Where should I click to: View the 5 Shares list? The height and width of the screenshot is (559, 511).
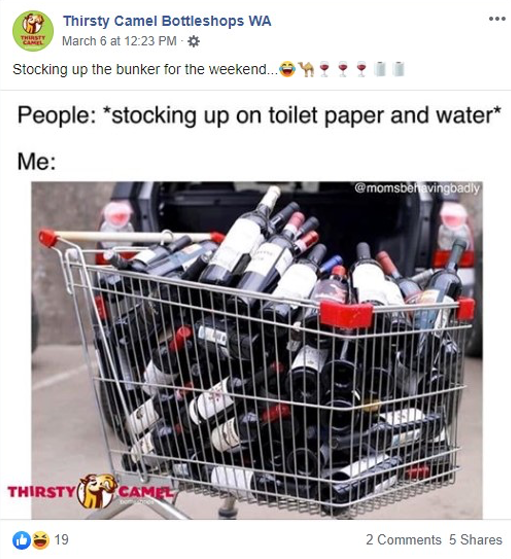(x=475, y=540)
